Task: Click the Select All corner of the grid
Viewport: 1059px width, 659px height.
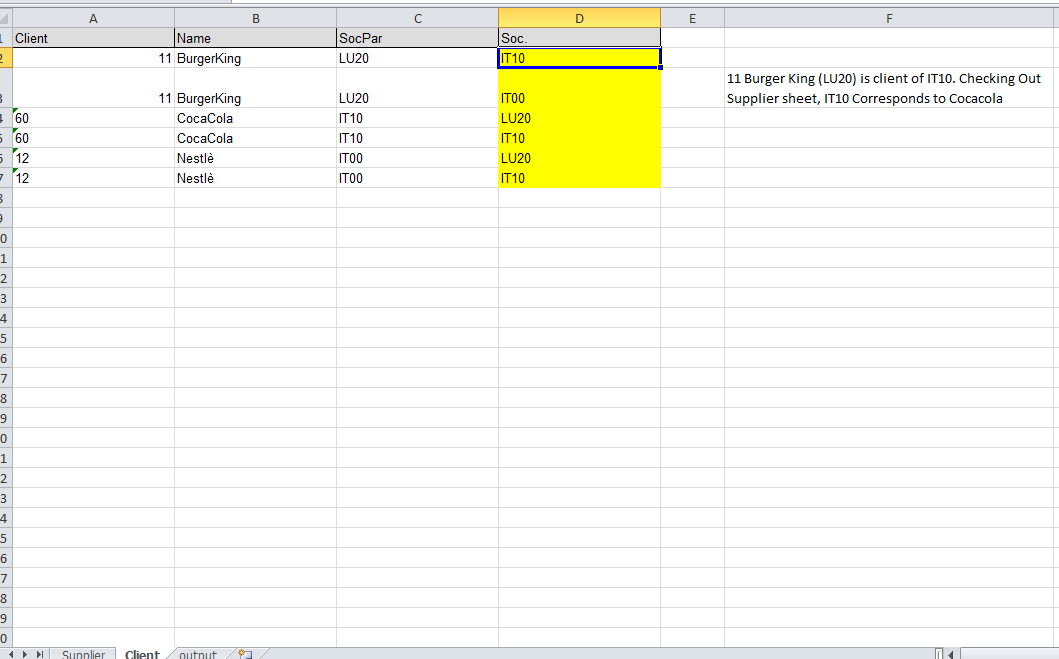Action: tap(5, 18)
